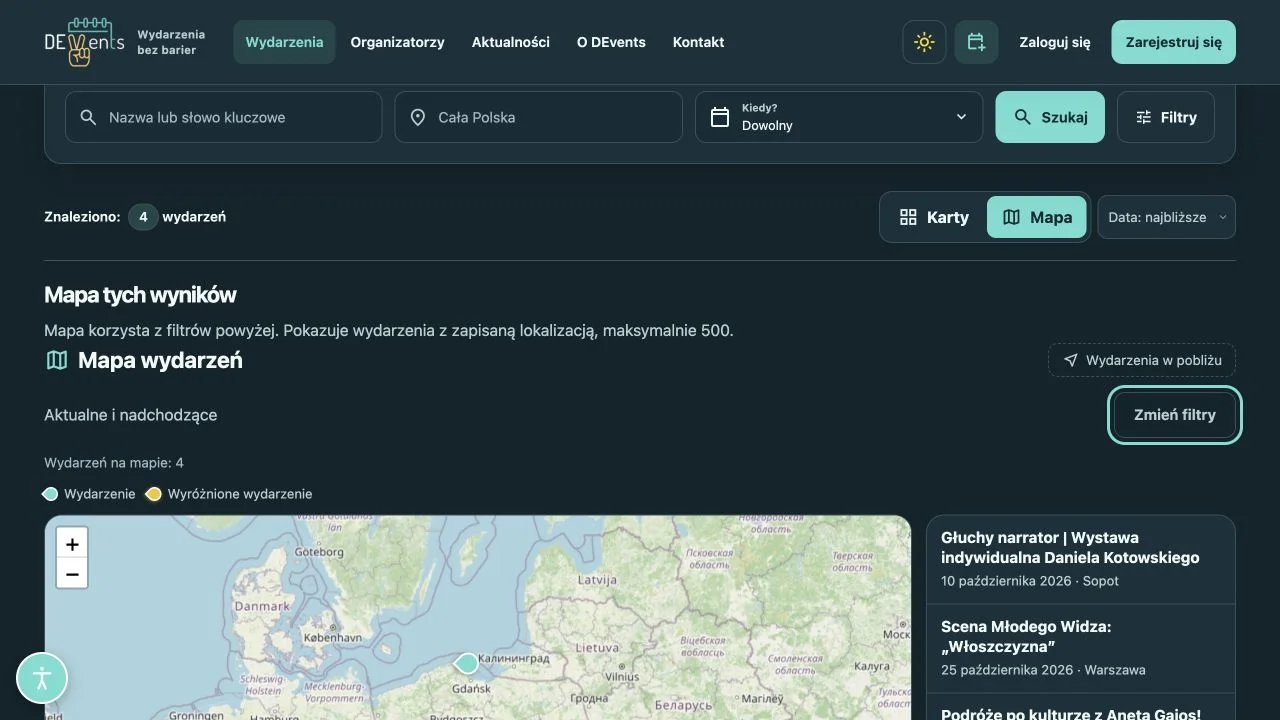Open the O DEvents page

[611, 42]
